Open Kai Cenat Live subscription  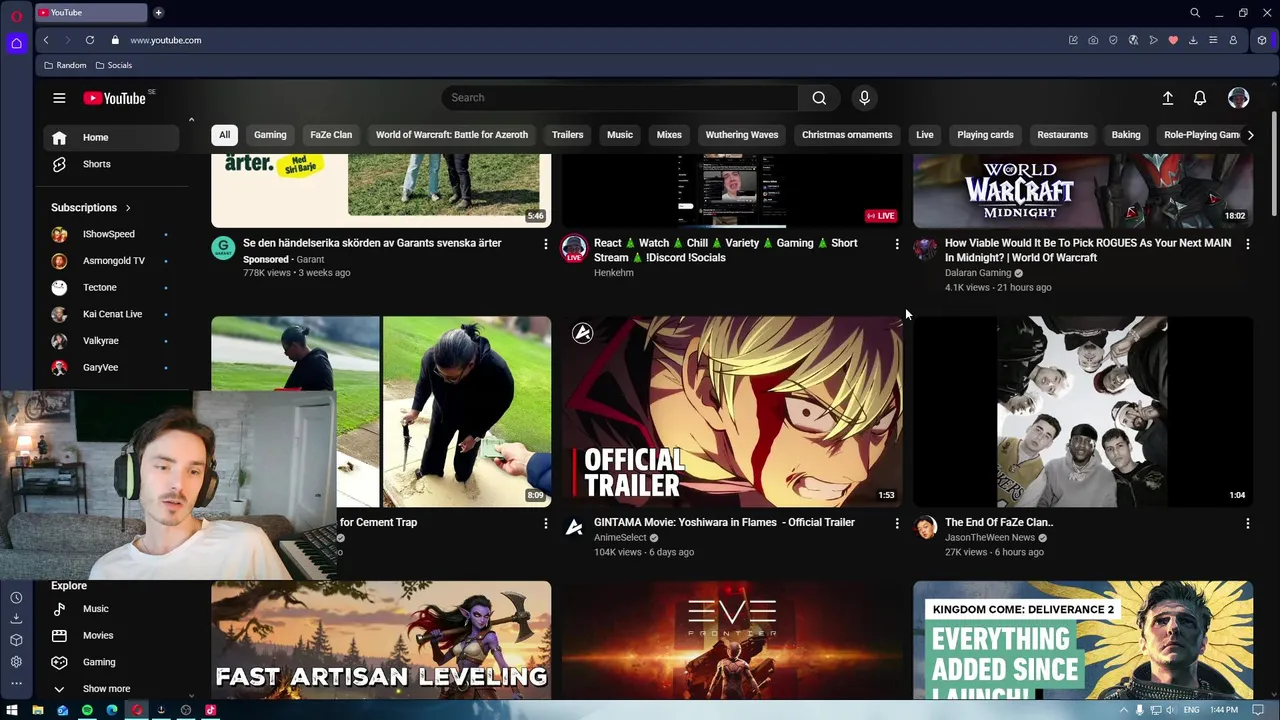click(112, 314)
